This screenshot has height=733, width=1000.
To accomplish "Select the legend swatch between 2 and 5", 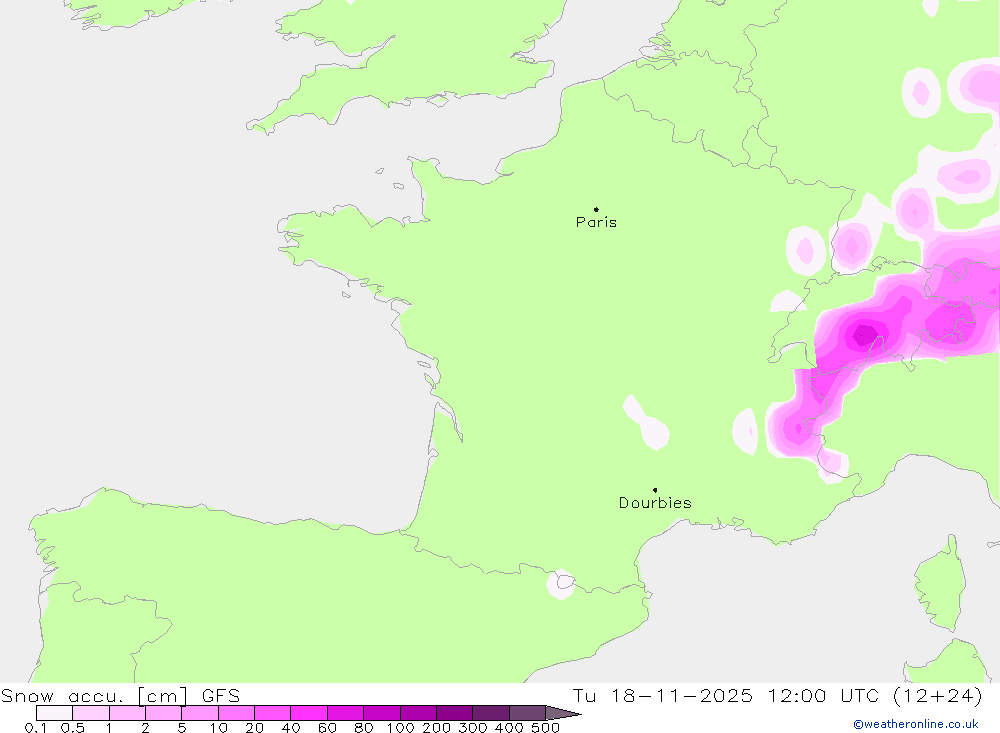I will click(163, 713).
